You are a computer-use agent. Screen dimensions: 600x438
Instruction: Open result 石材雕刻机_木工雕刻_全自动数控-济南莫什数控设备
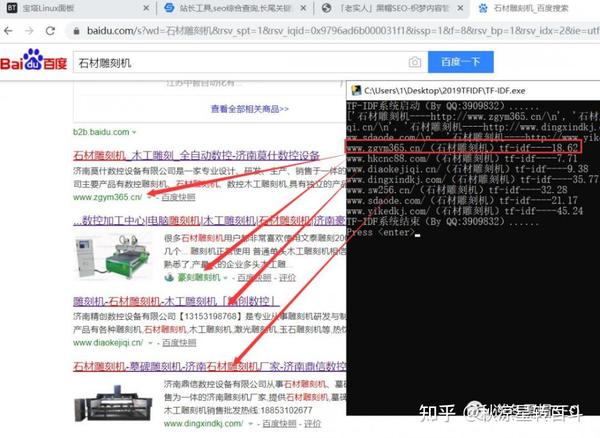[196, 155]
